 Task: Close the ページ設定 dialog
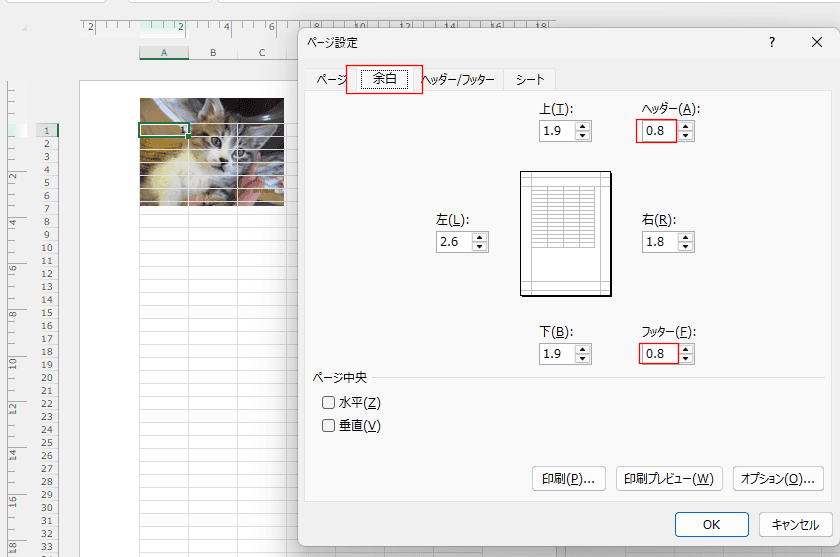coord(816,42)
